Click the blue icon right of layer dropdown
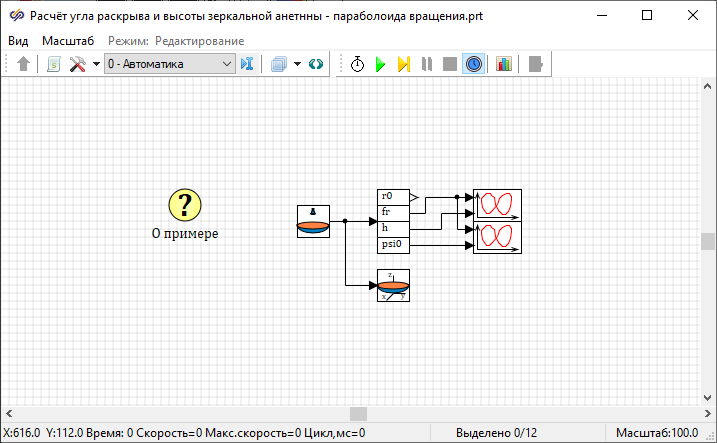Image resolution: width=717 pixels, height=443 pixels. (248, 64)
